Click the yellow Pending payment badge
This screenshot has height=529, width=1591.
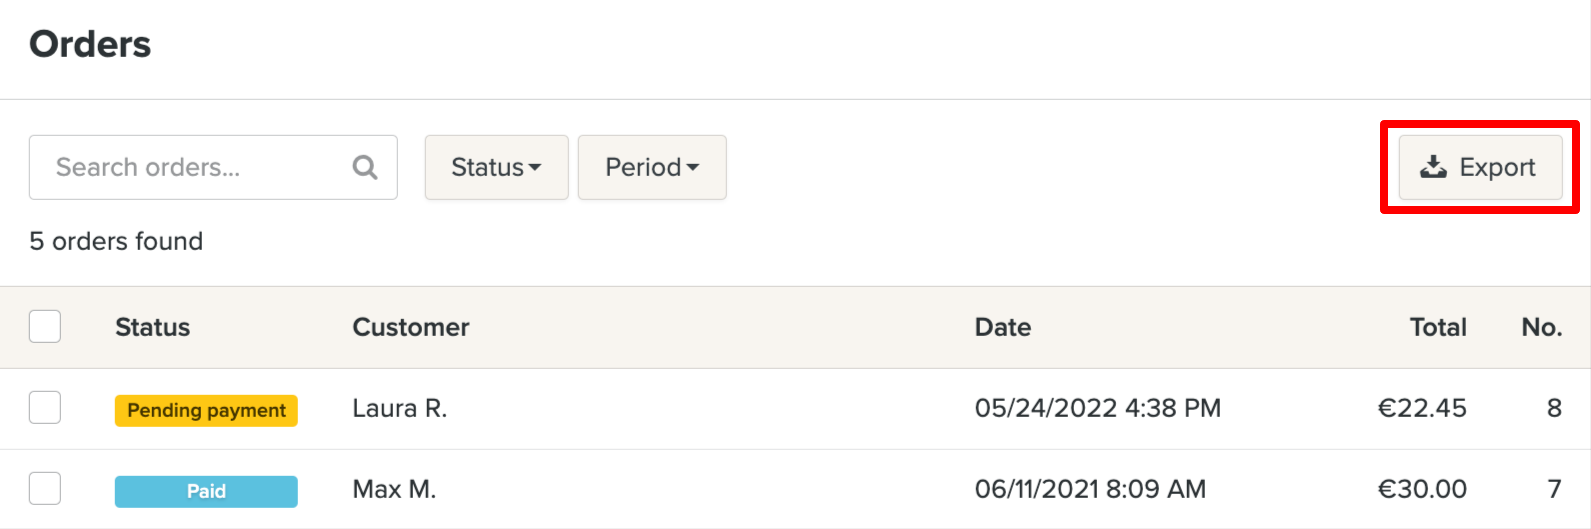pos(206,410)
